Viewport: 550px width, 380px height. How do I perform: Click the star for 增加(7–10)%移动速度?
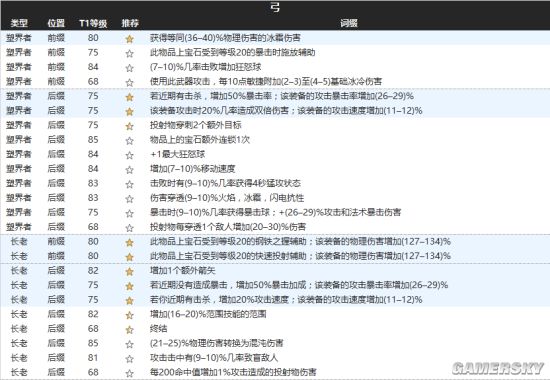click(129, 170)
